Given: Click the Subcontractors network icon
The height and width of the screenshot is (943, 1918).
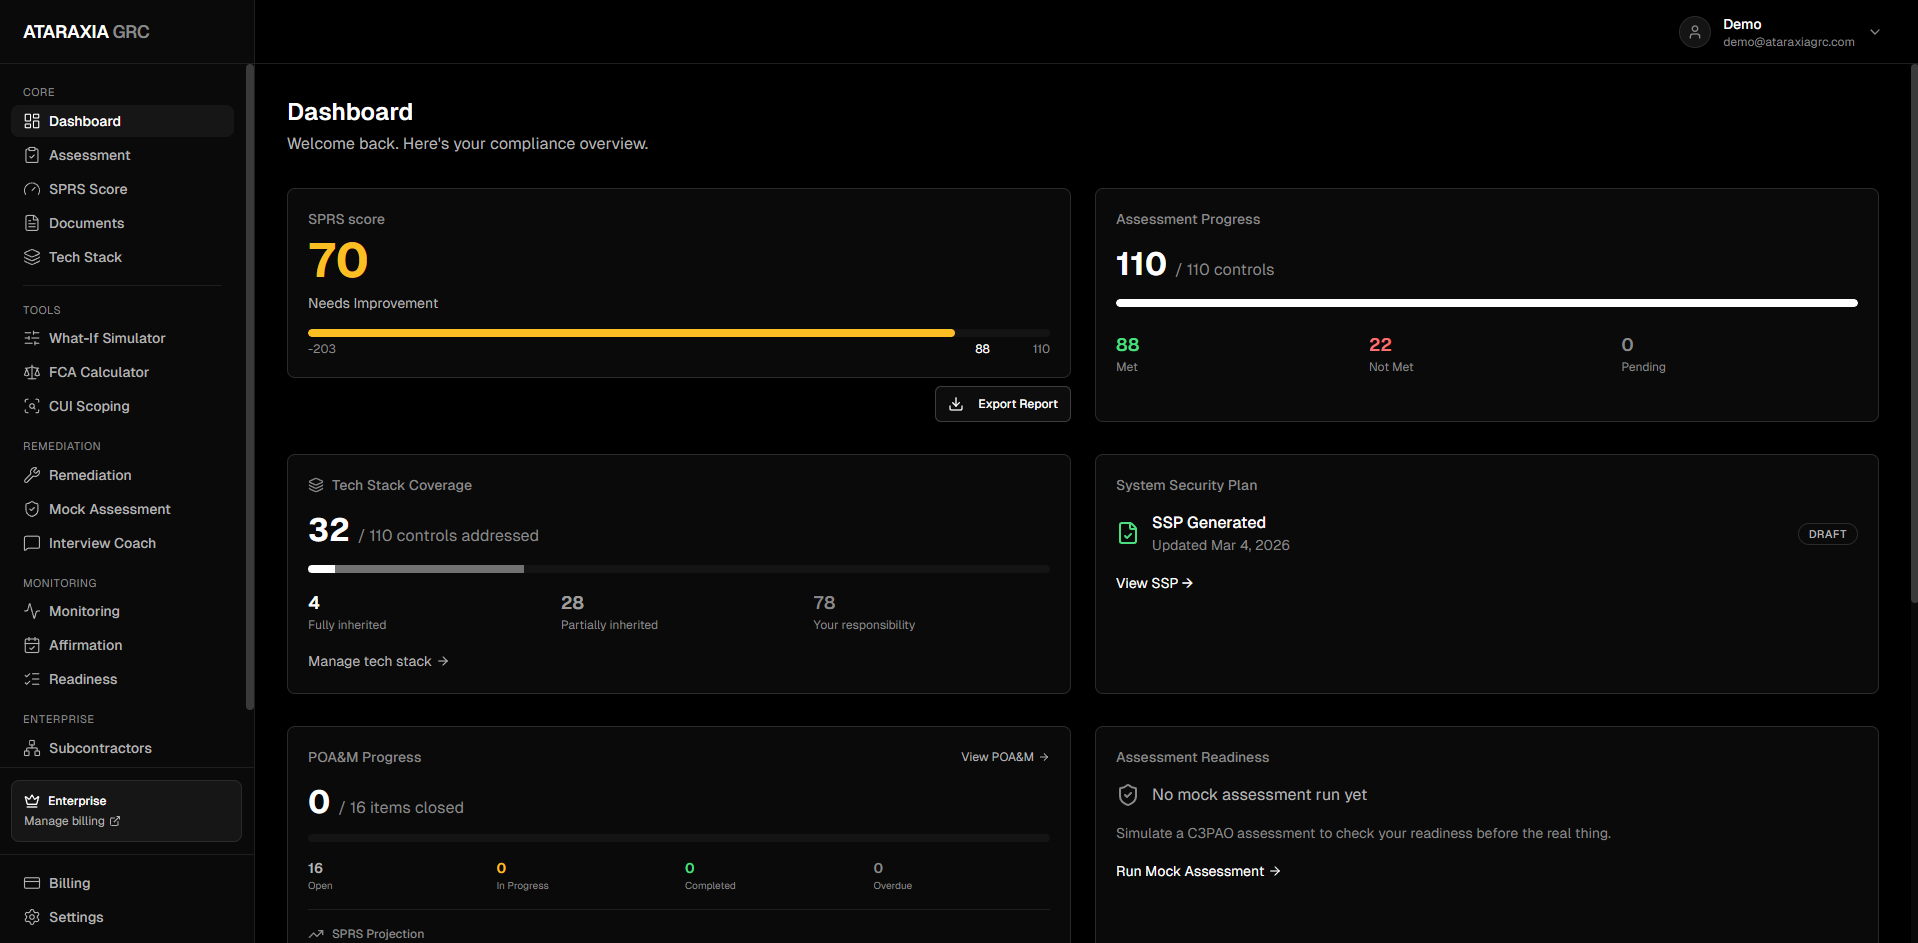Looking at the screenshot, I should [x=32, y=748].
